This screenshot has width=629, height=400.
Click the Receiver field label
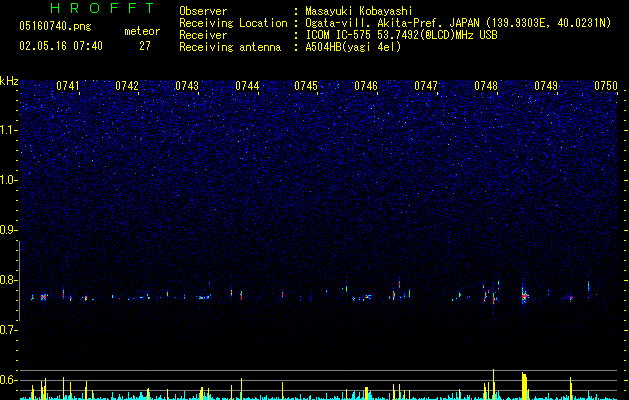point(203,35)
